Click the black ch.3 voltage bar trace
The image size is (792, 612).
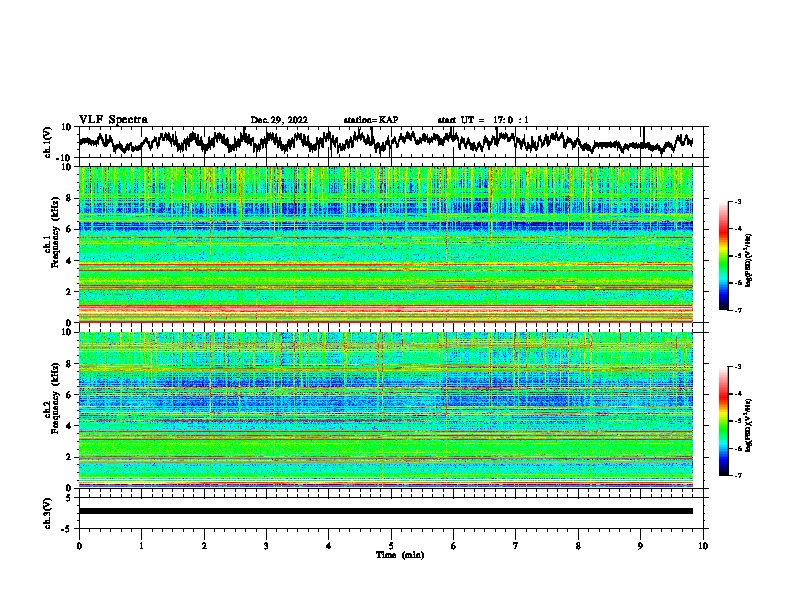coord(385,511)
